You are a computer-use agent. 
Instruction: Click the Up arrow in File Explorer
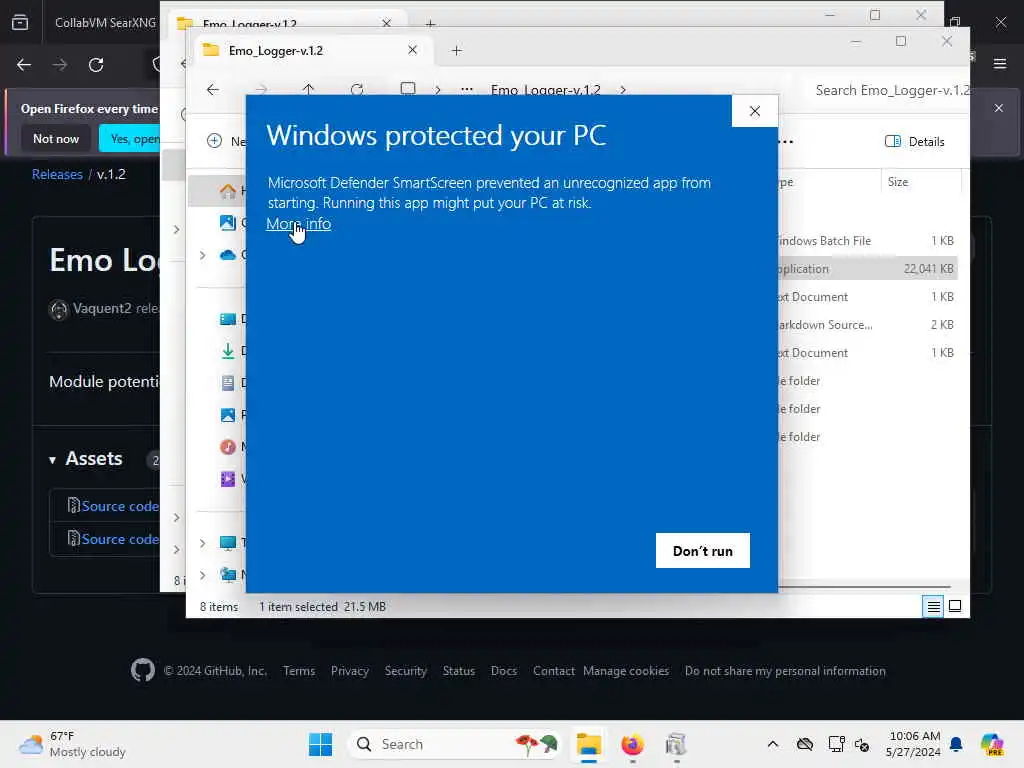tap(308, 89)
